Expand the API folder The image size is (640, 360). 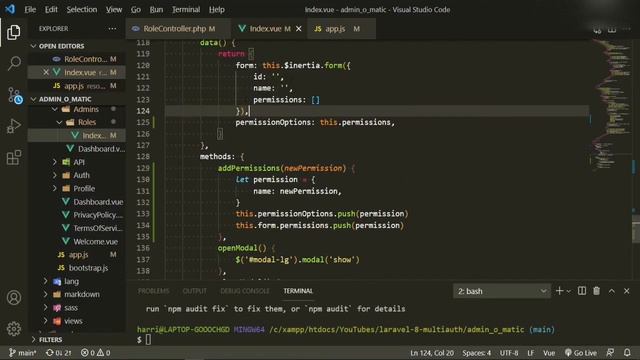coord(79,162)
